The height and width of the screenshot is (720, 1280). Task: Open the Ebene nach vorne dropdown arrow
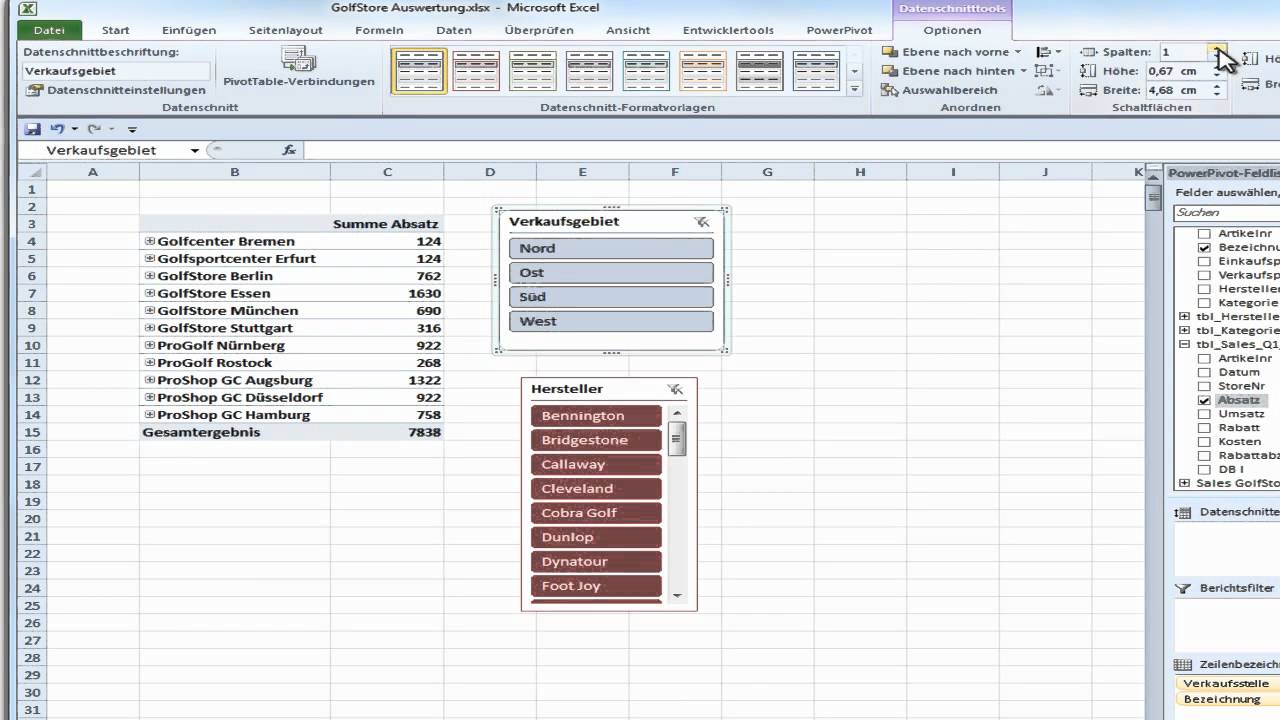(1018, 51)
